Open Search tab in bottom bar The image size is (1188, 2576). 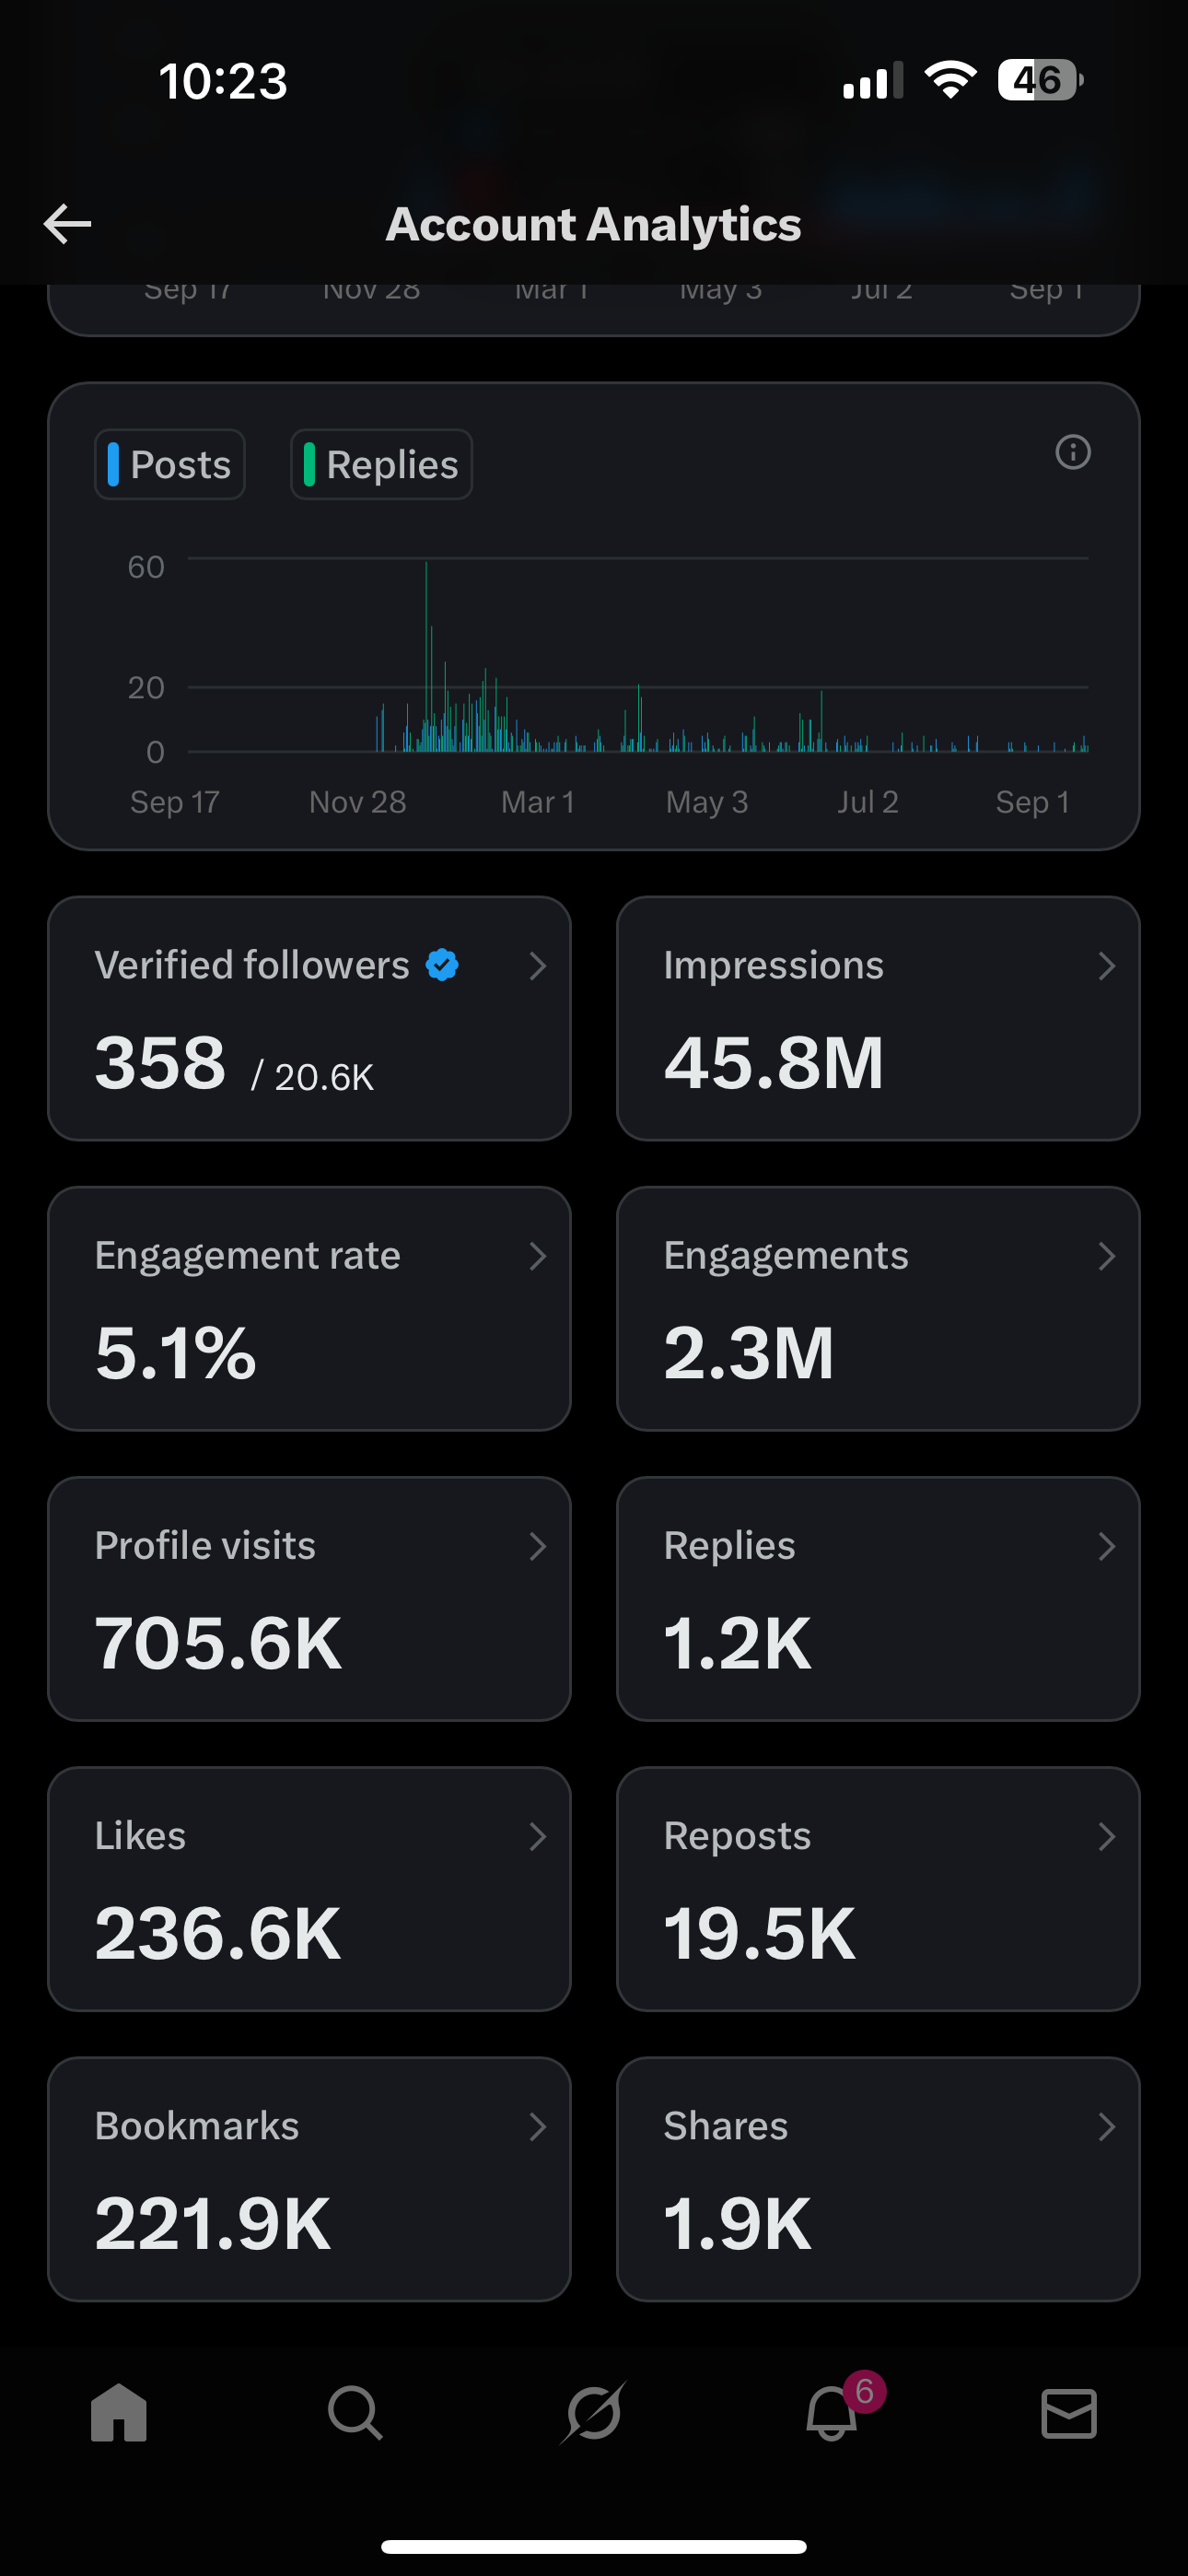355,2412
